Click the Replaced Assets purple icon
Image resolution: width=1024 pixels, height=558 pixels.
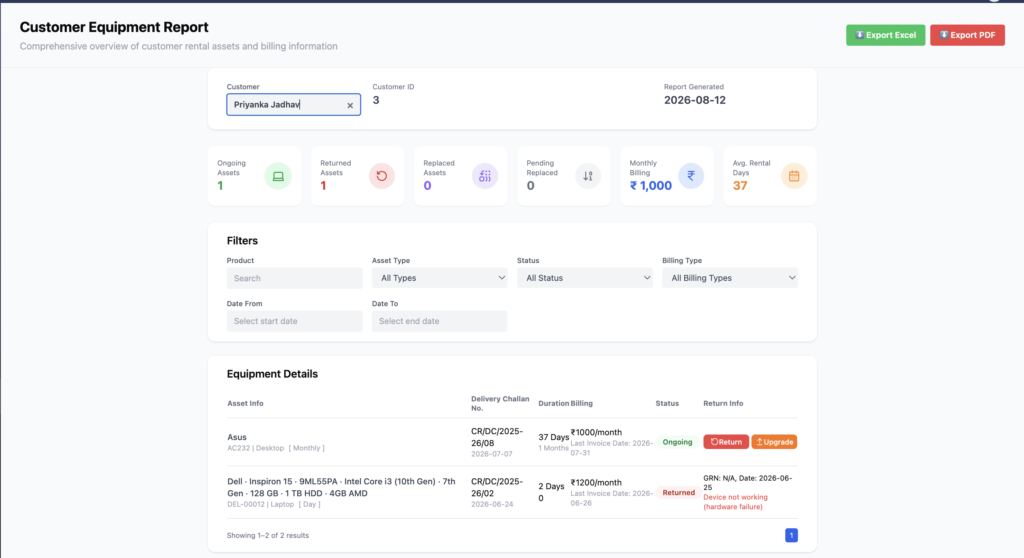pyautogui.click(x=485, y=176)
